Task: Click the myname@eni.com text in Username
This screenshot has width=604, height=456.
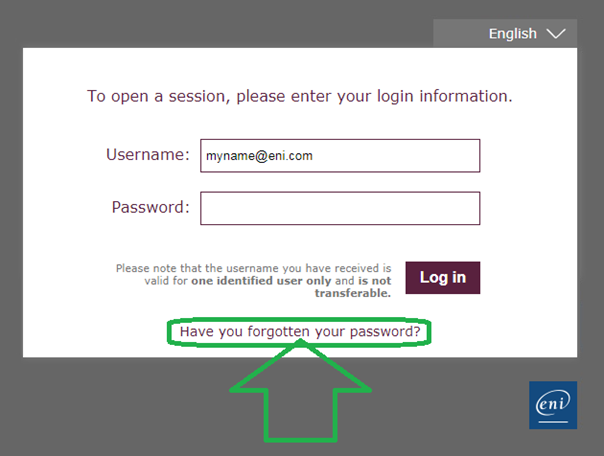Action: click(x=259, y=156)
